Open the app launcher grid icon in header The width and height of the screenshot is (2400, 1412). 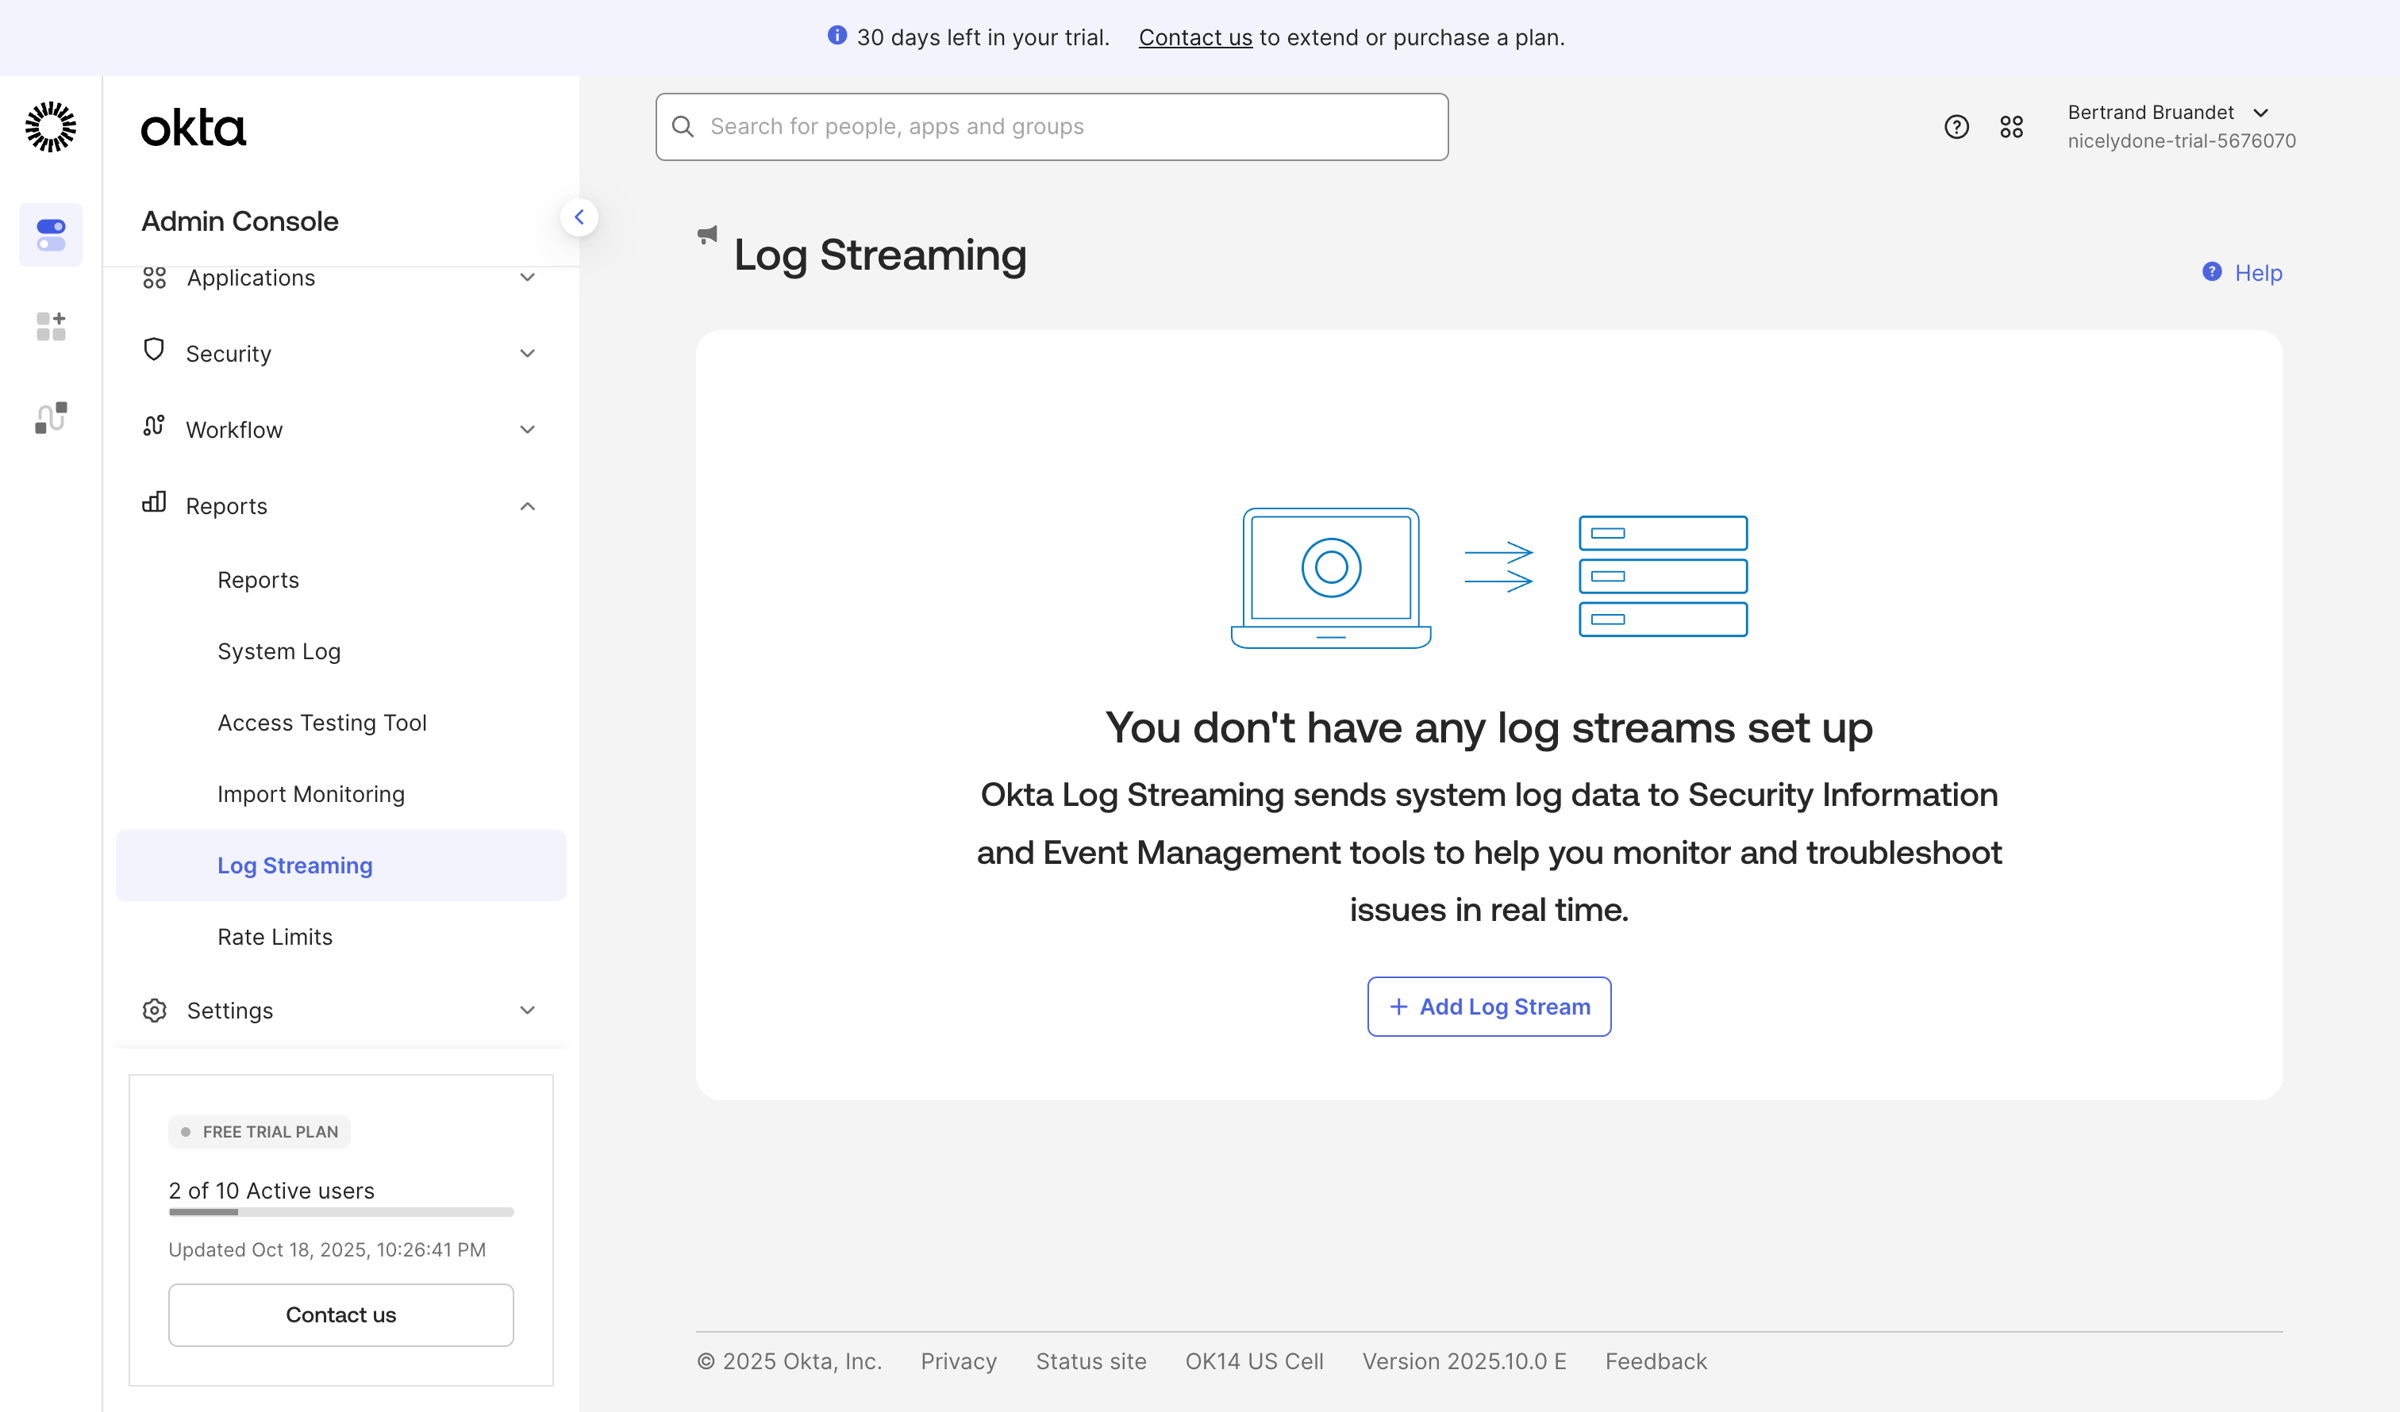coord(2011,127)
